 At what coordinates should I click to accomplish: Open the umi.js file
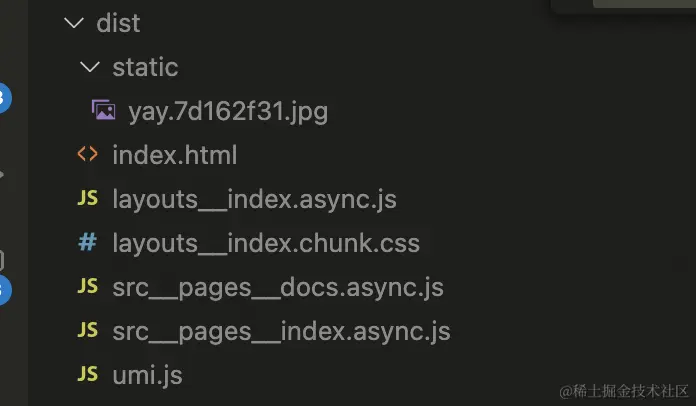point(147,375)
